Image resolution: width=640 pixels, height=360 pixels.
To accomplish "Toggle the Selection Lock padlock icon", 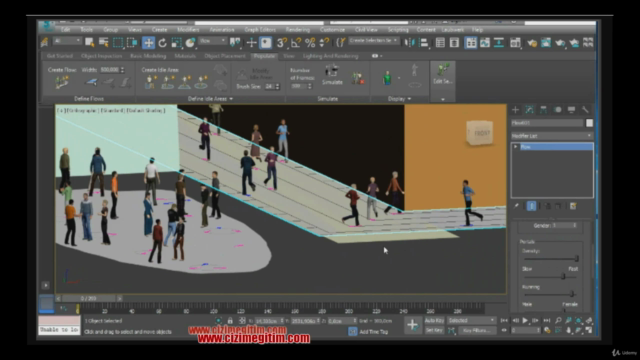I will [230, 321].
